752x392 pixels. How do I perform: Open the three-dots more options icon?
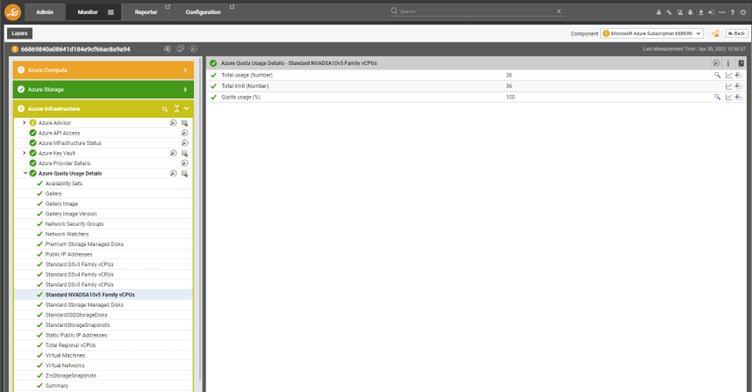pyautogui.click(x=722, y=12)
